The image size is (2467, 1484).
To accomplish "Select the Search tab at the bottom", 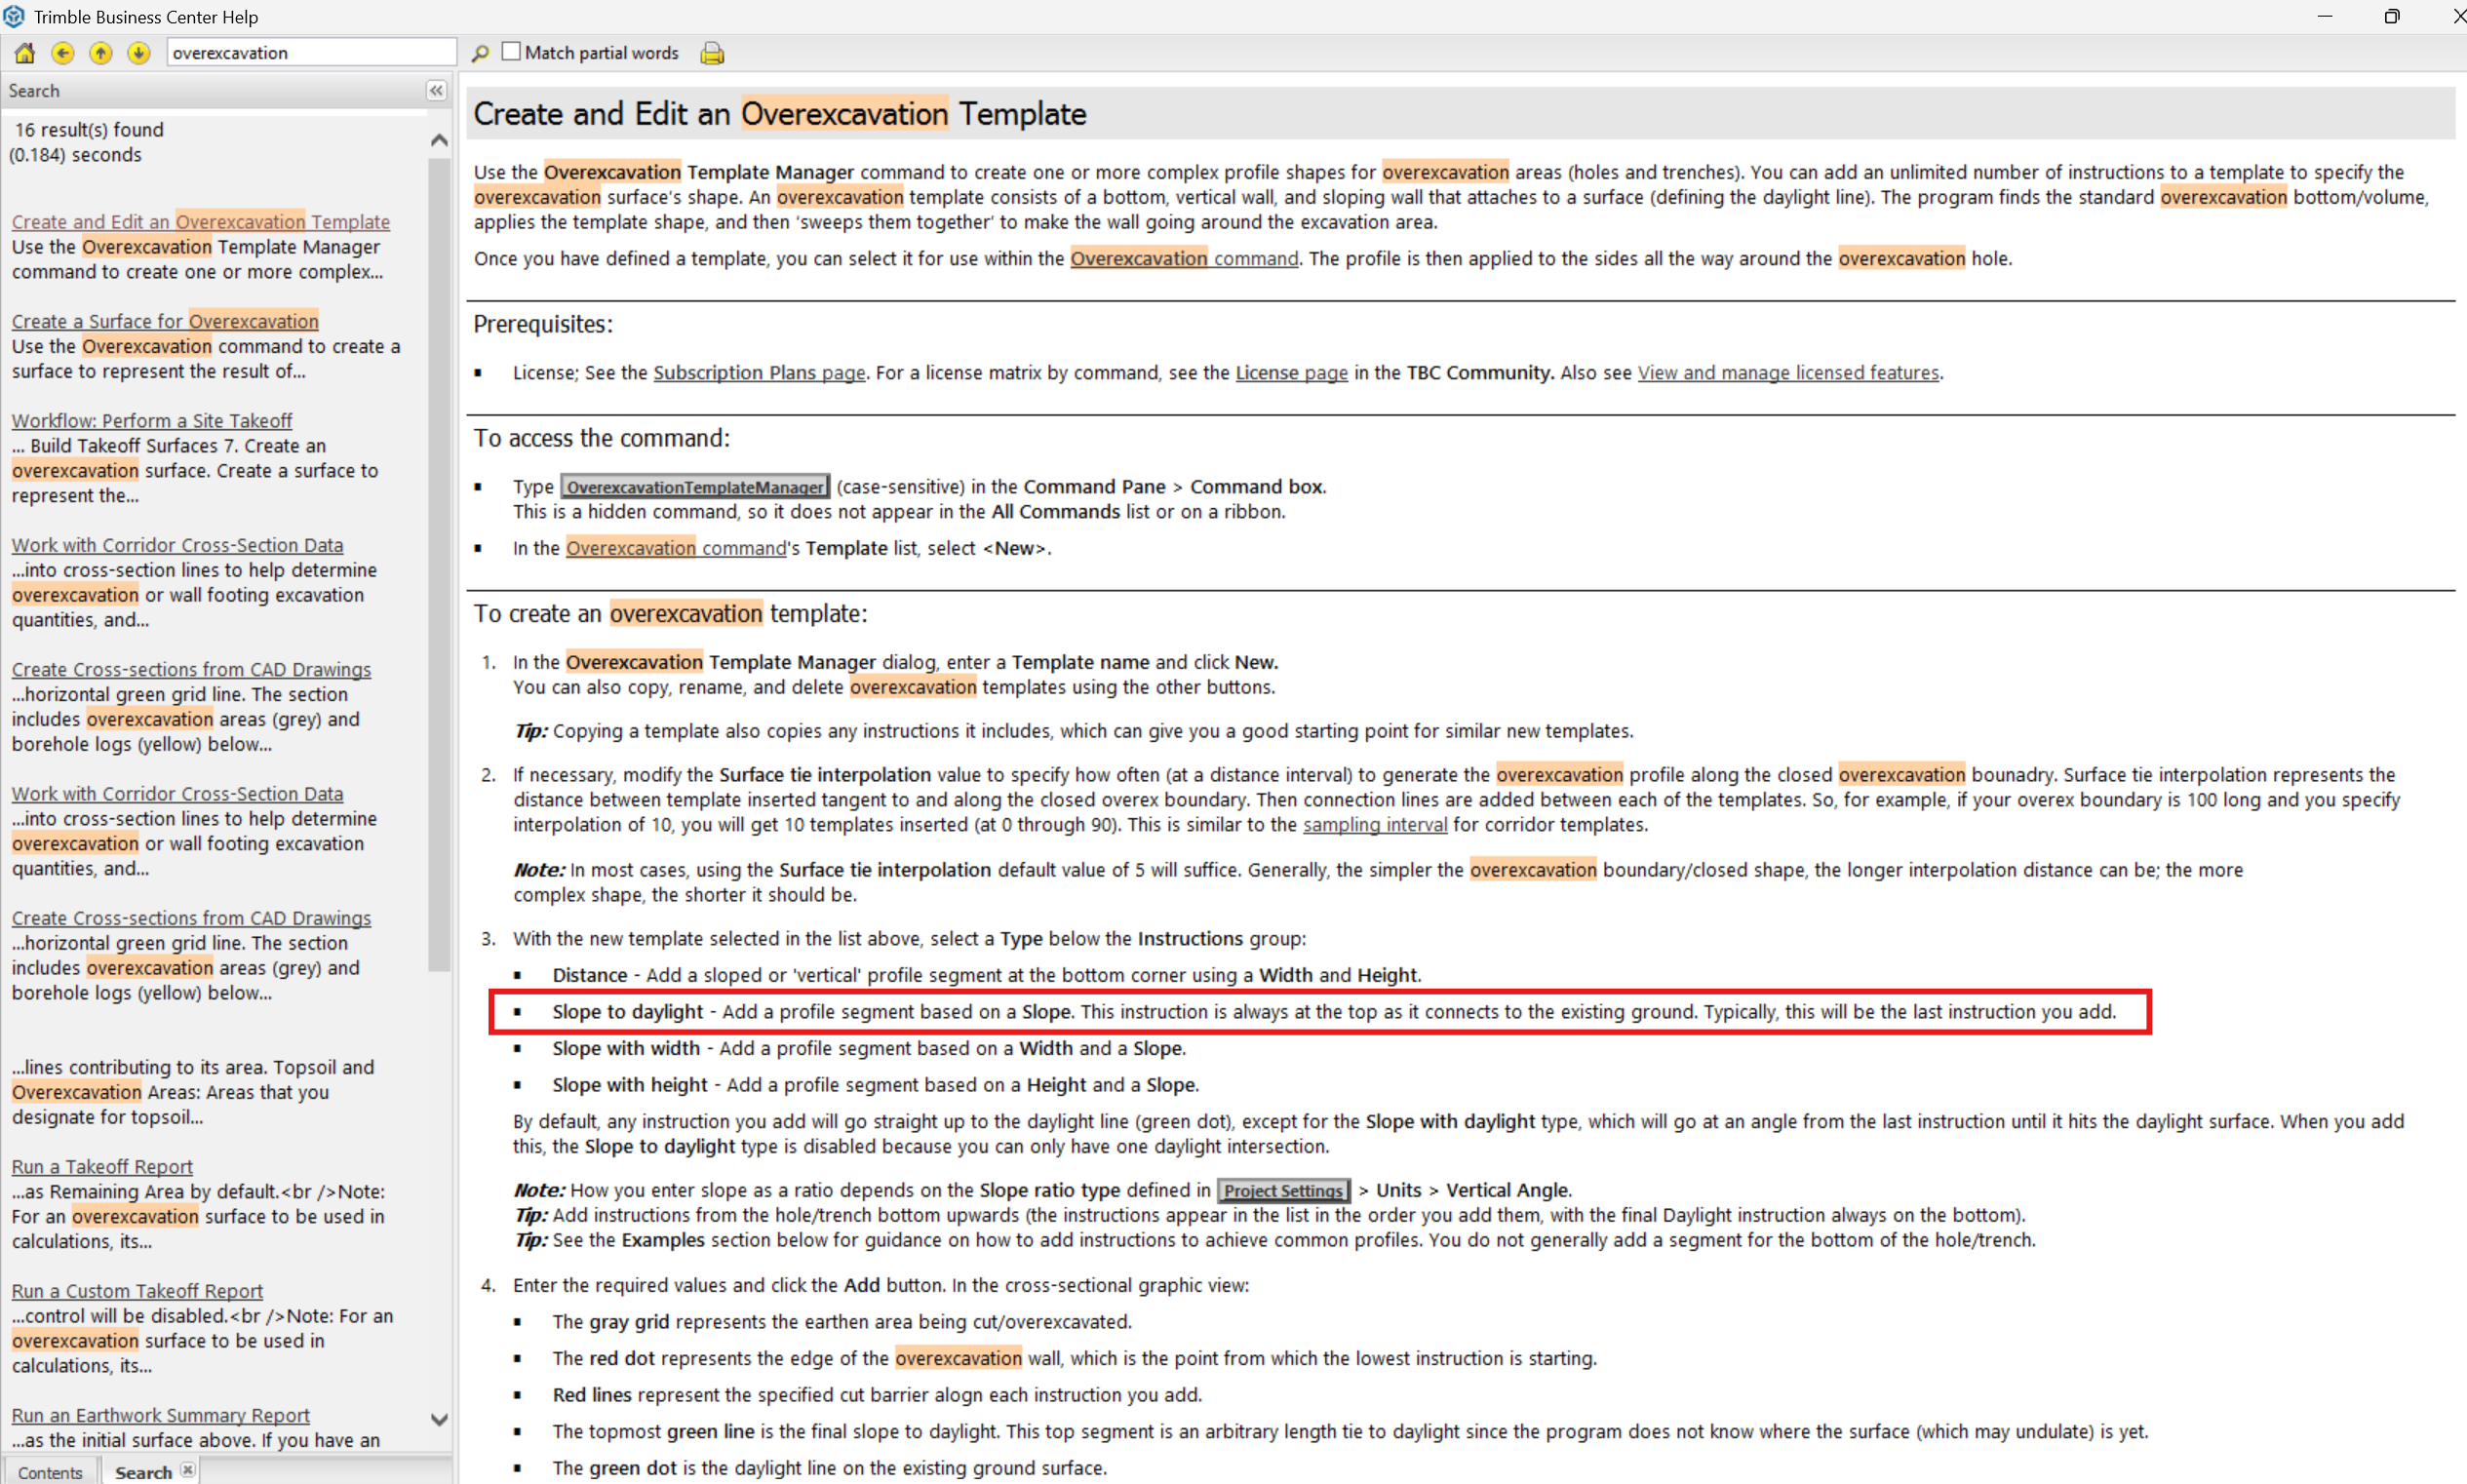I will pyautogui.click(x=143, y=1472).
